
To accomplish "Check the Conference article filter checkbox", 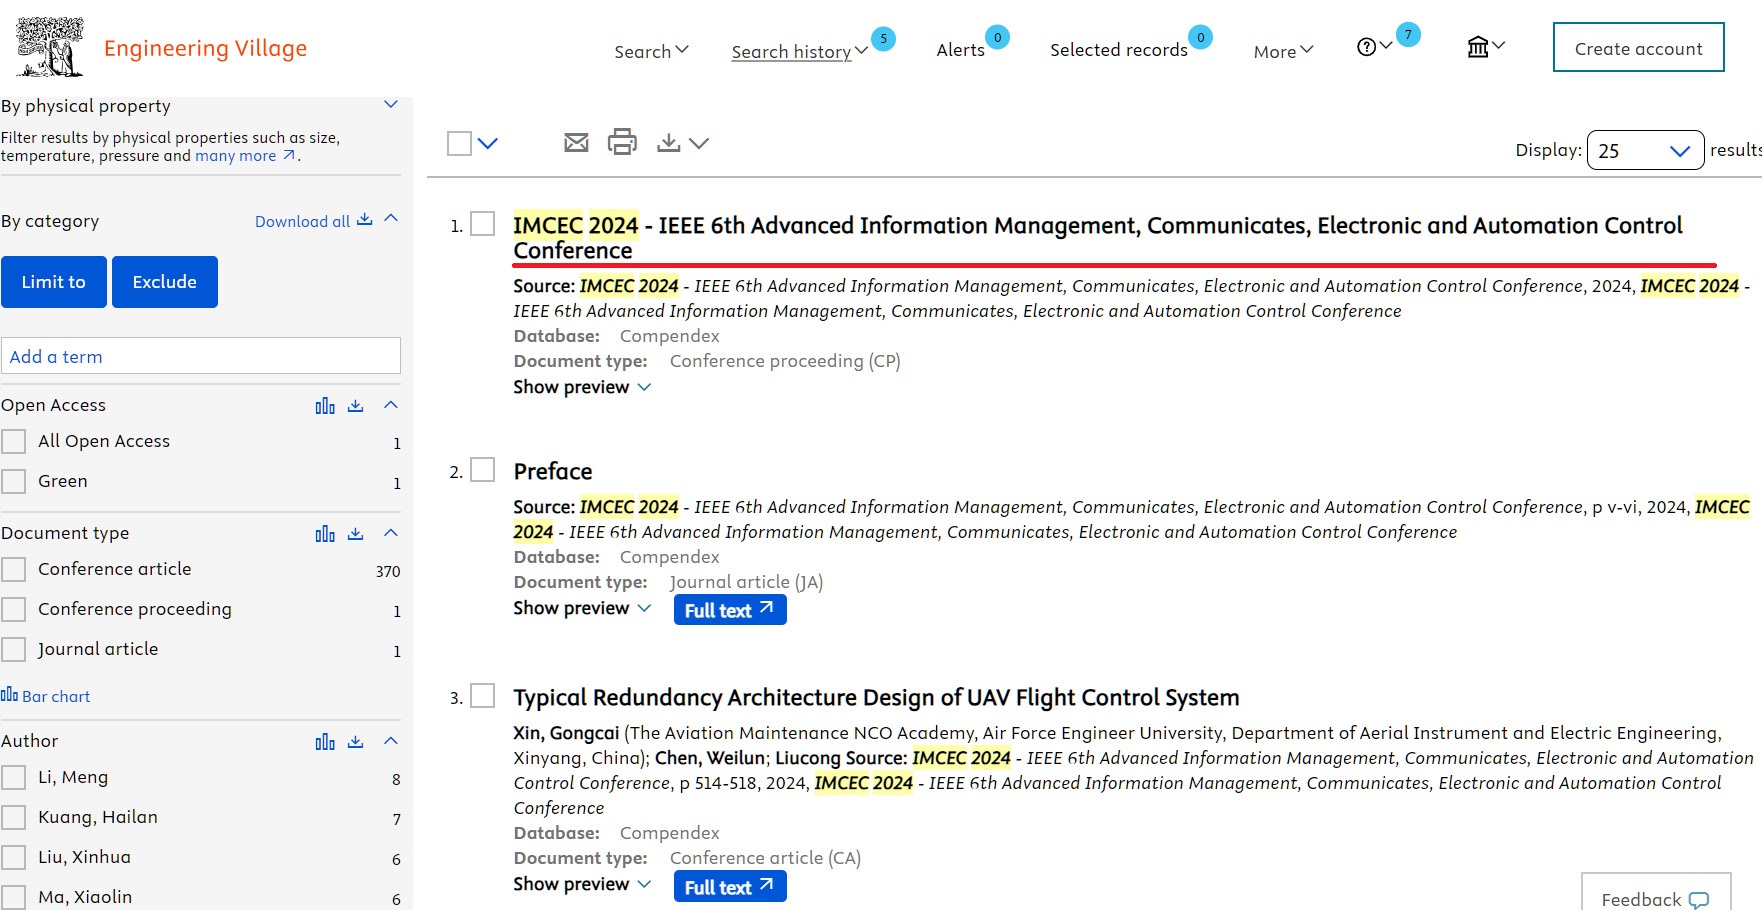I will 14,570.
